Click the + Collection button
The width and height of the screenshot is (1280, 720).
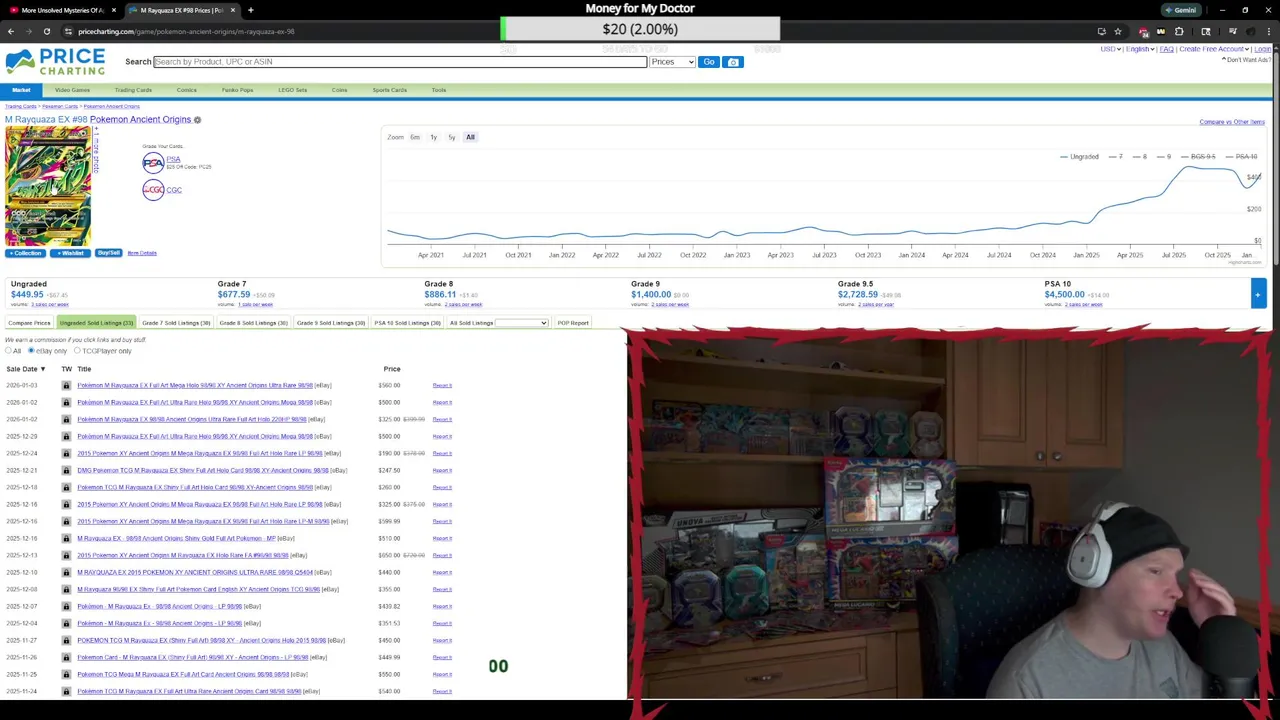pyautogui.click(x=26, y=253)
